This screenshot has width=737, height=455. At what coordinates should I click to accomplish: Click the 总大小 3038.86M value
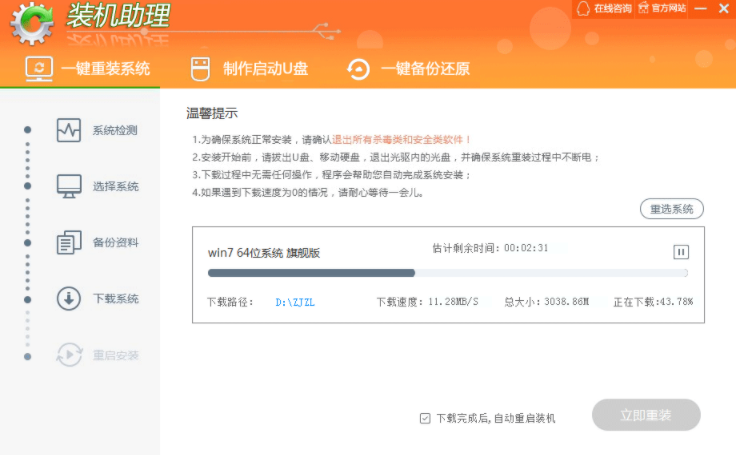[567, 302]
